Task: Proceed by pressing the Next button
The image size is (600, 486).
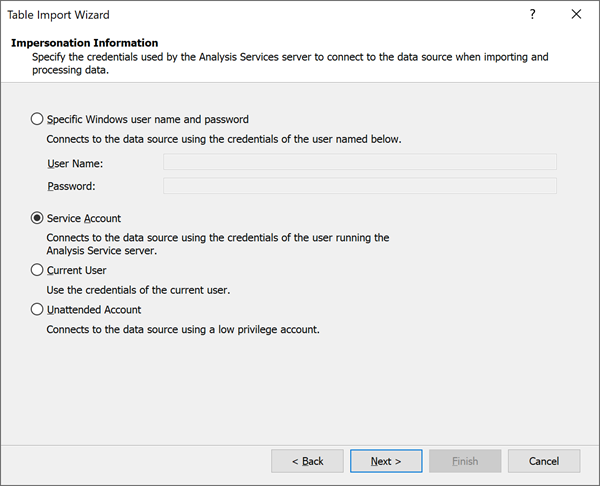Action: [386, 461]
